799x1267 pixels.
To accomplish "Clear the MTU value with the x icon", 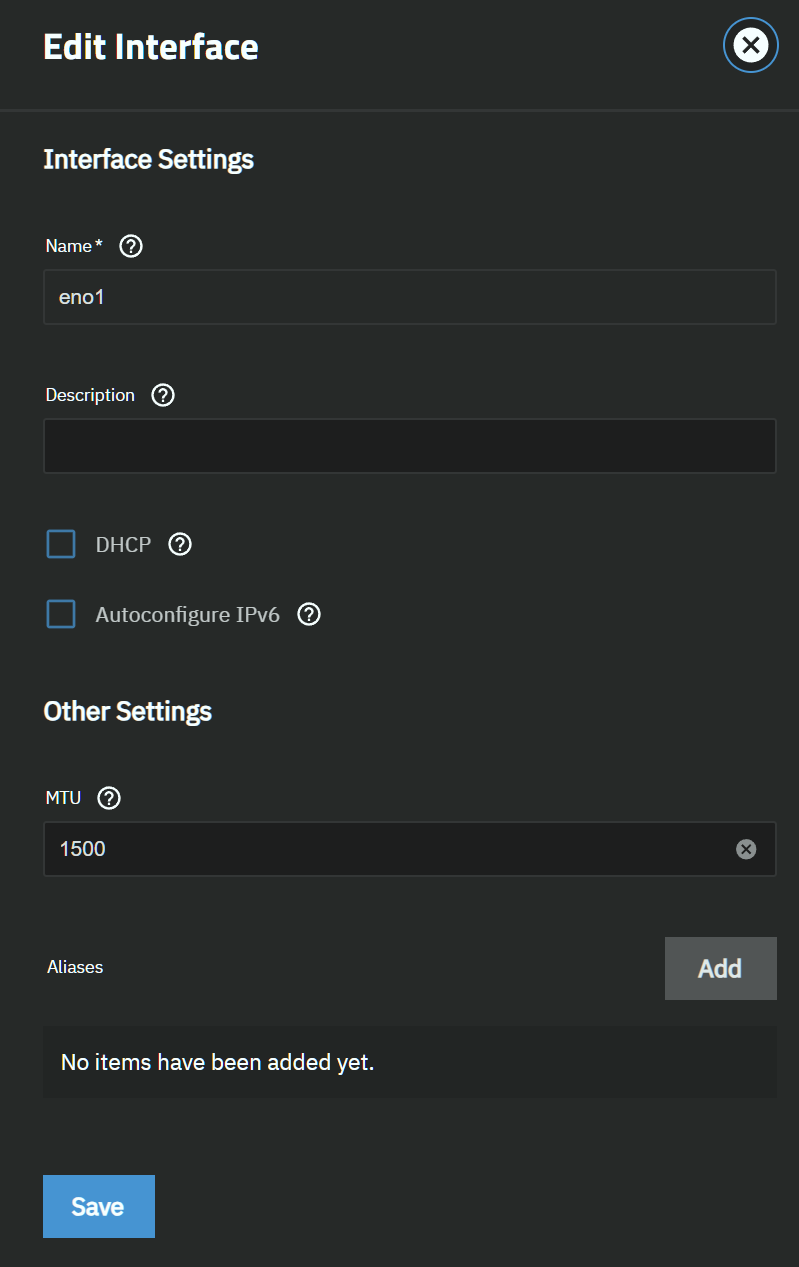I will tap(746, 849).
